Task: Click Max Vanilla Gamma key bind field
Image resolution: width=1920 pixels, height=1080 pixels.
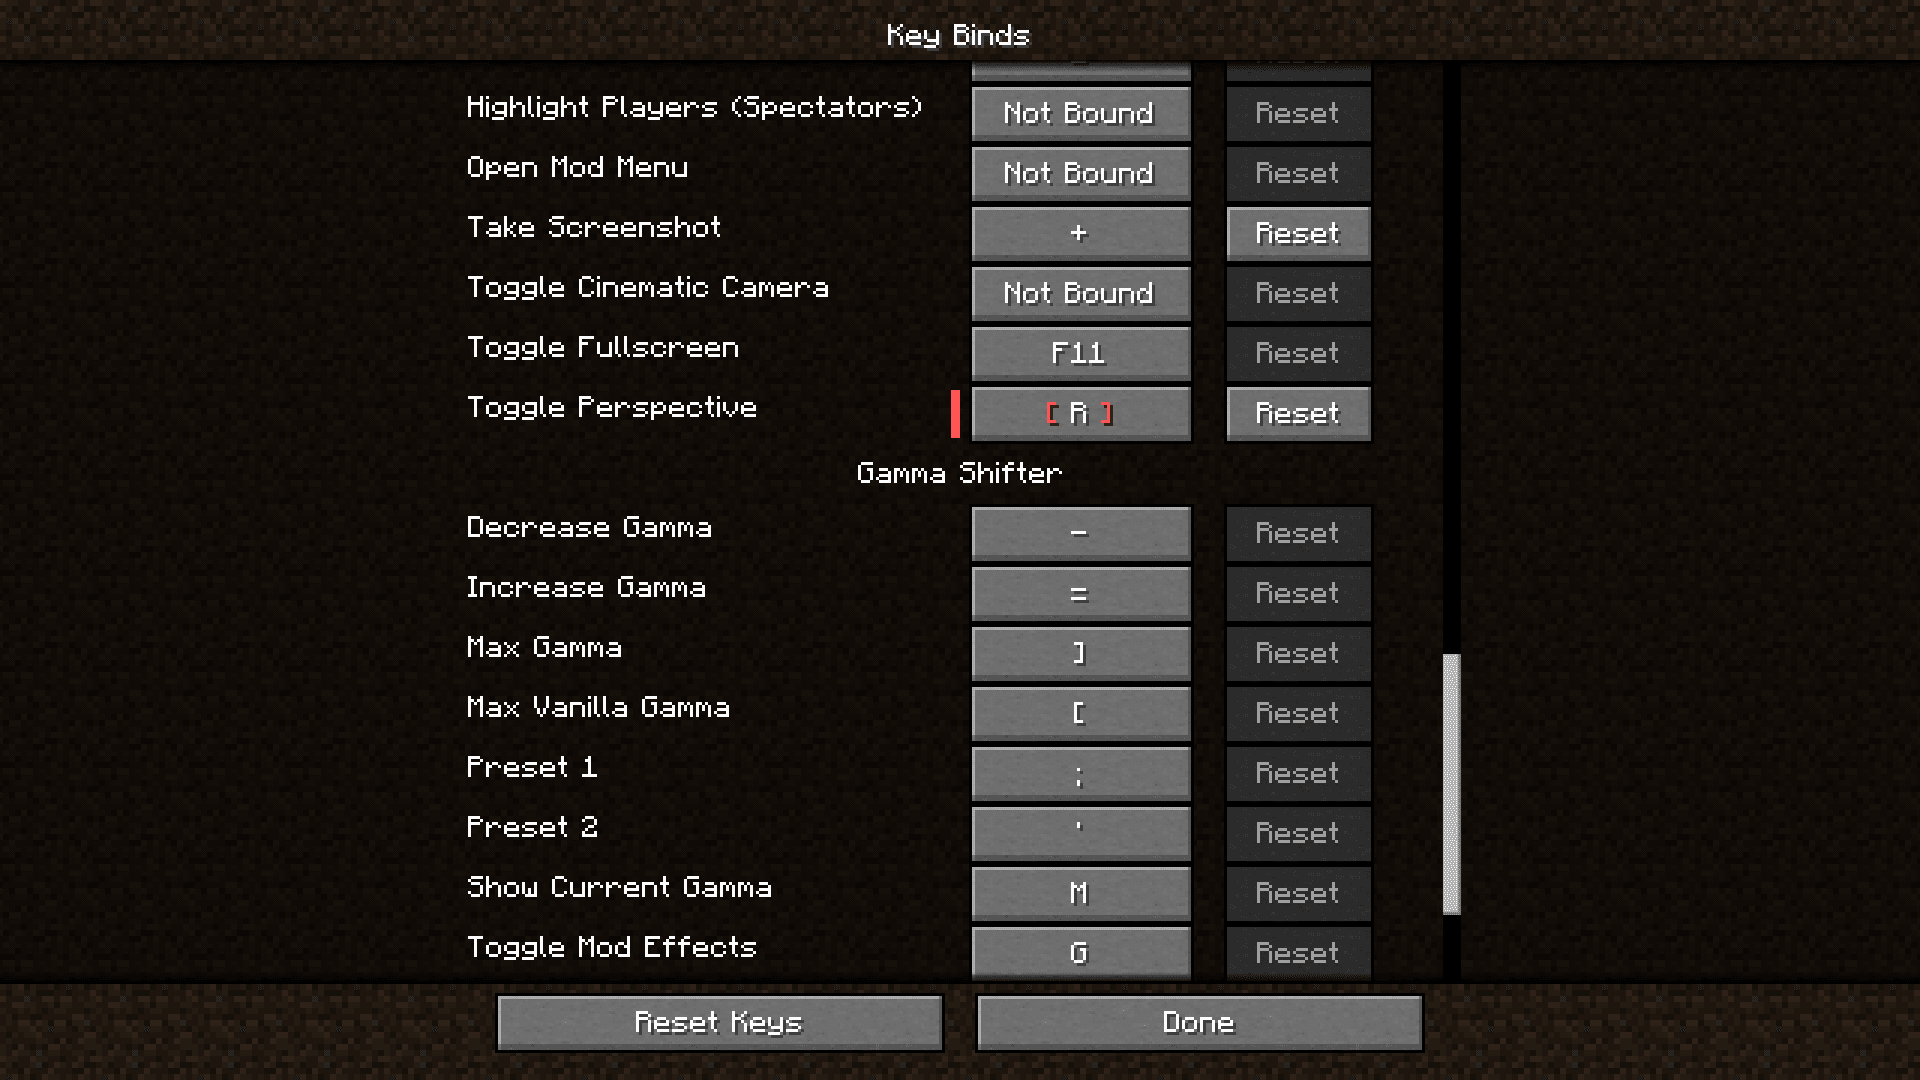Action: 1079,712
